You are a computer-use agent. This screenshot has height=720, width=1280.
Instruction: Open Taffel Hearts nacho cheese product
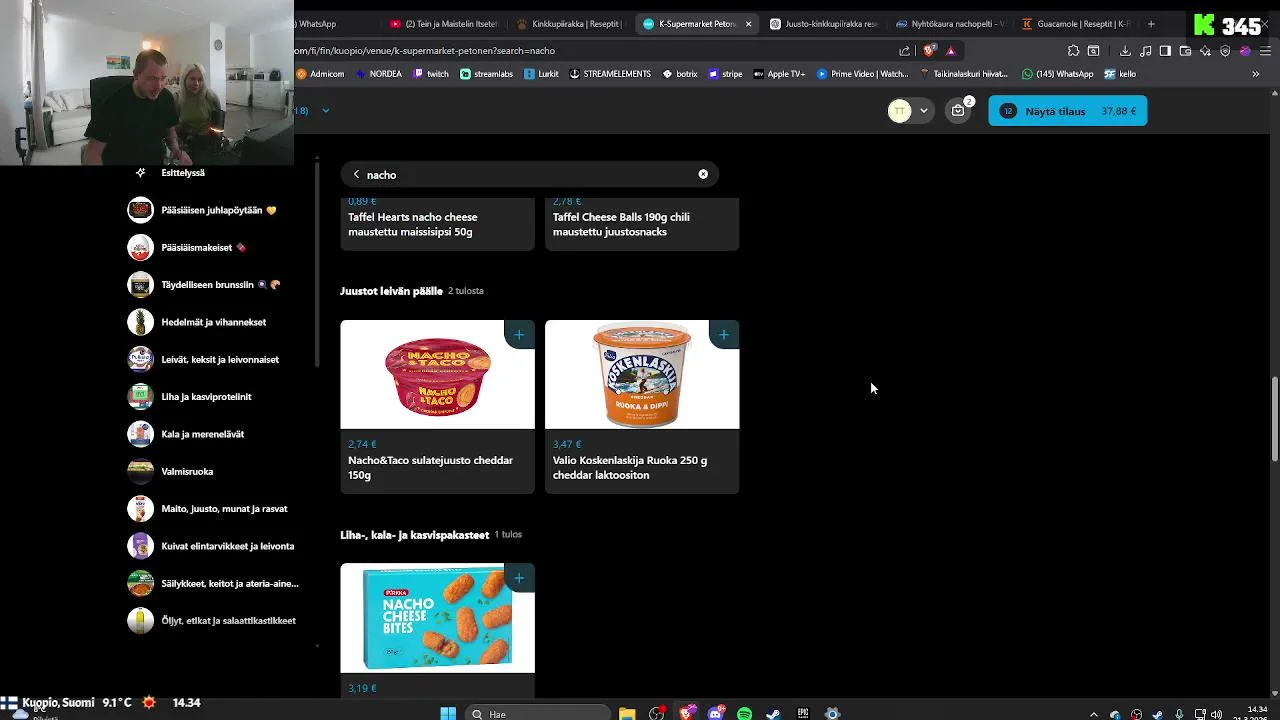[x=438, y=224]
